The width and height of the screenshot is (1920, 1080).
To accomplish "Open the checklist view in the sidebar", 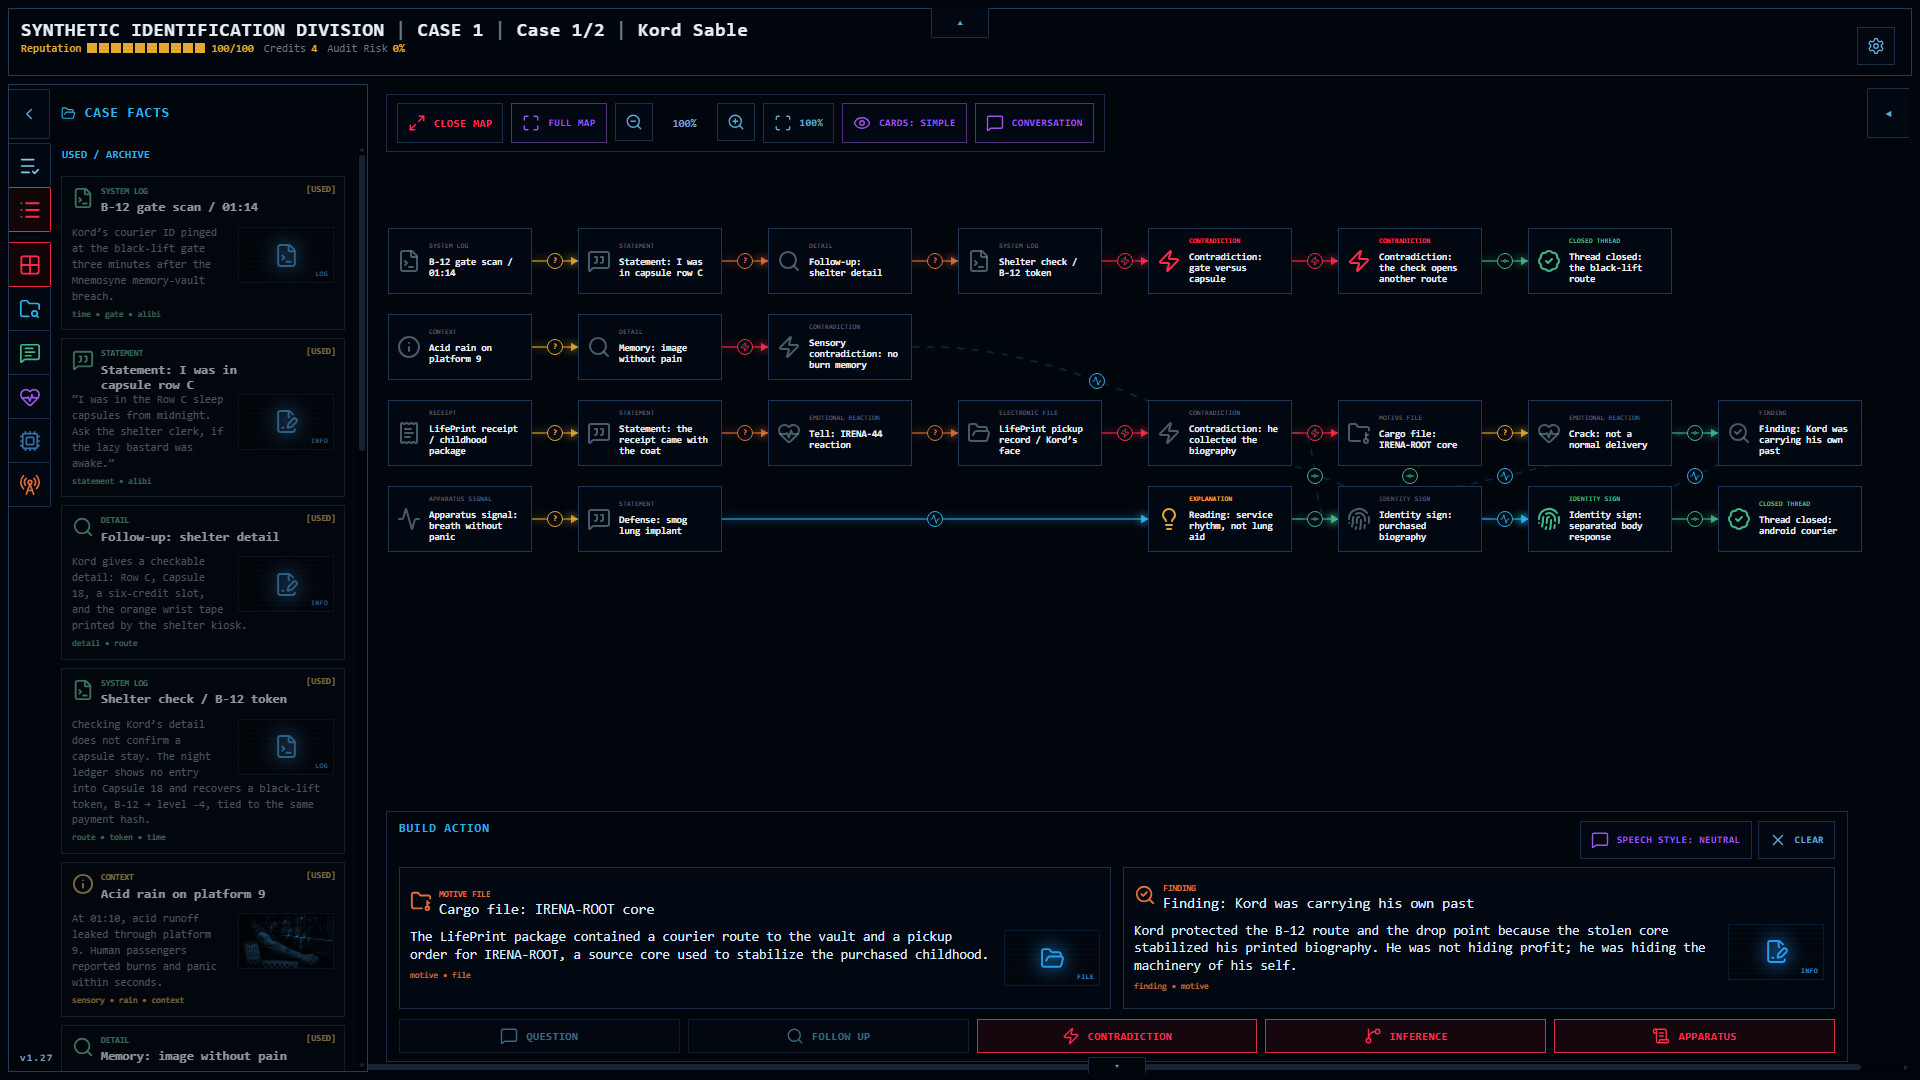I will coord(30,166).
